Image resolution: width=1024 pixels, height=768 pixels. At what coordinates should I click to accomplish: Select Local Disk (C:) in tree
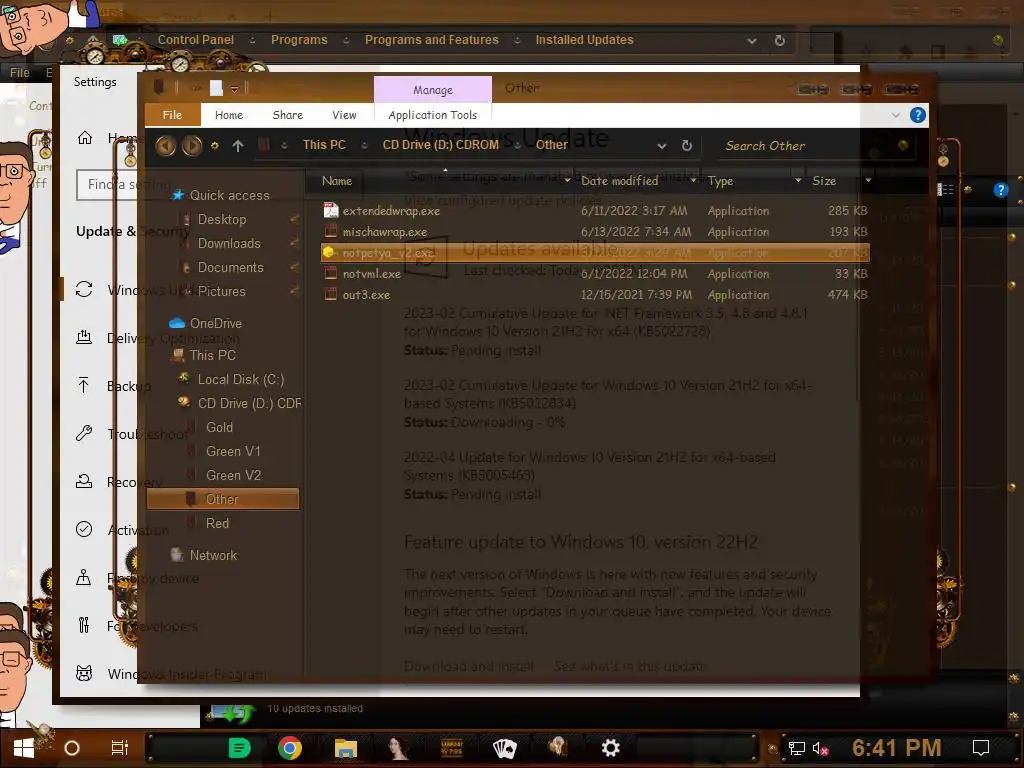click(241, 379)
